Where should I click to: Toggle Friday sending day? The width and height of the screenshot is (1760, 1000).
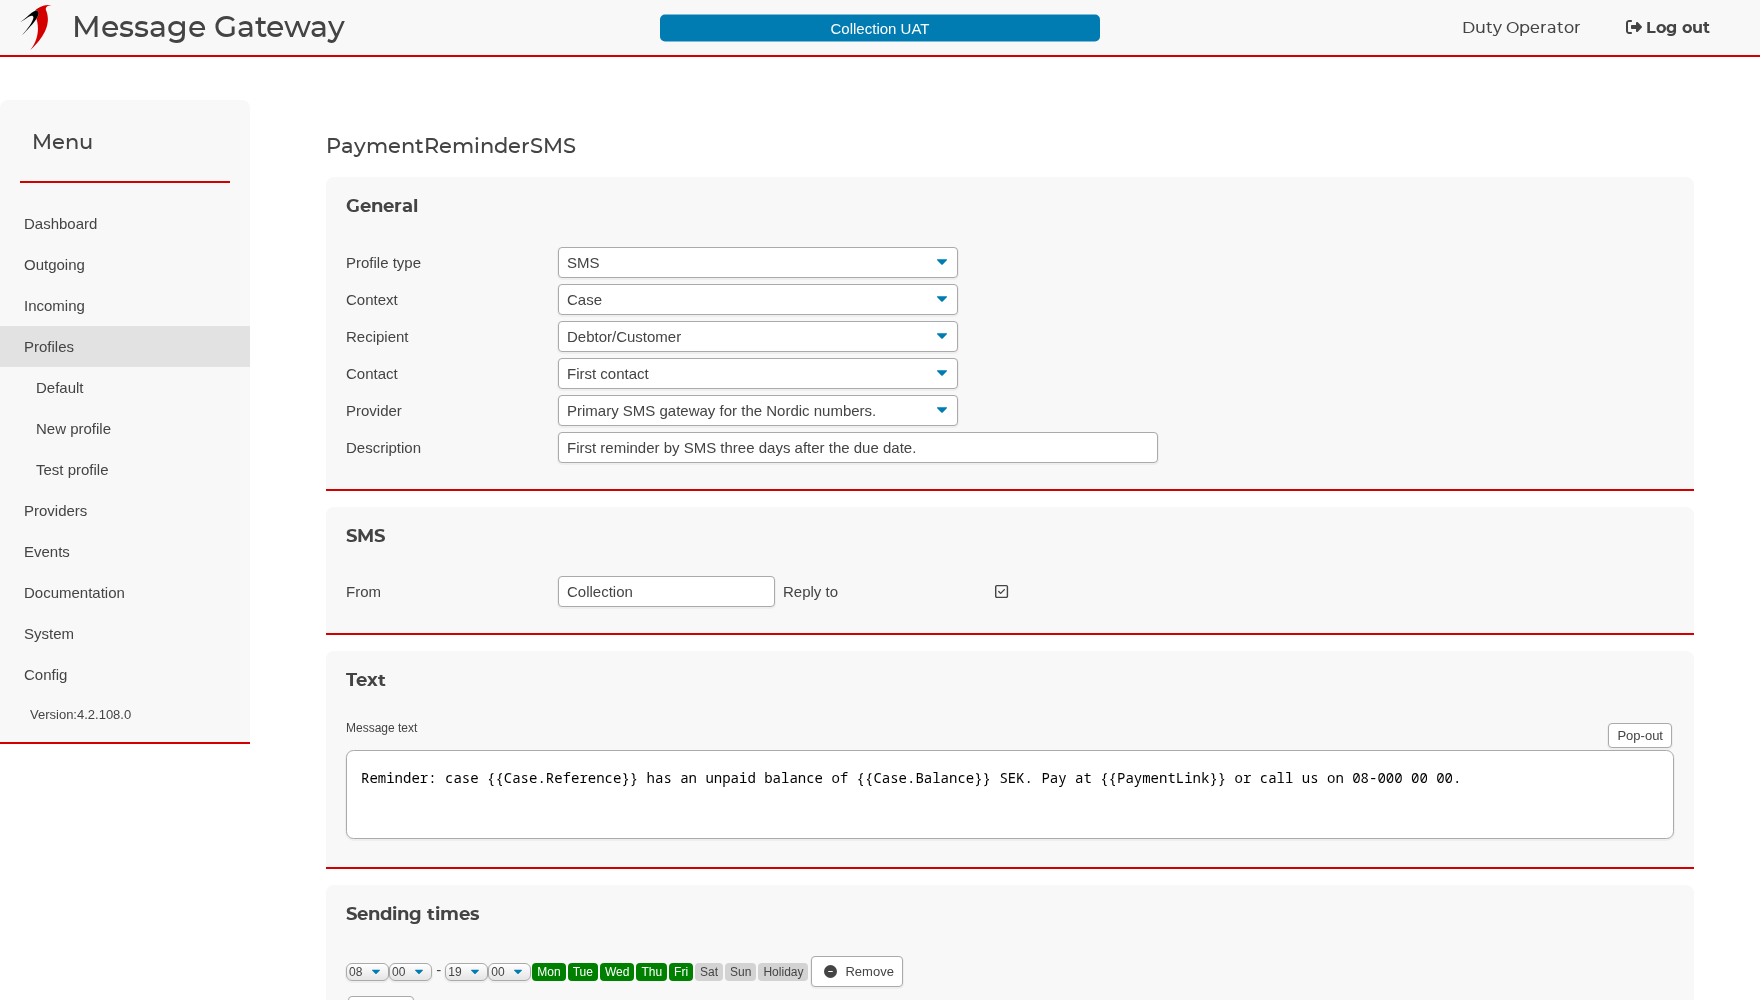681,972
